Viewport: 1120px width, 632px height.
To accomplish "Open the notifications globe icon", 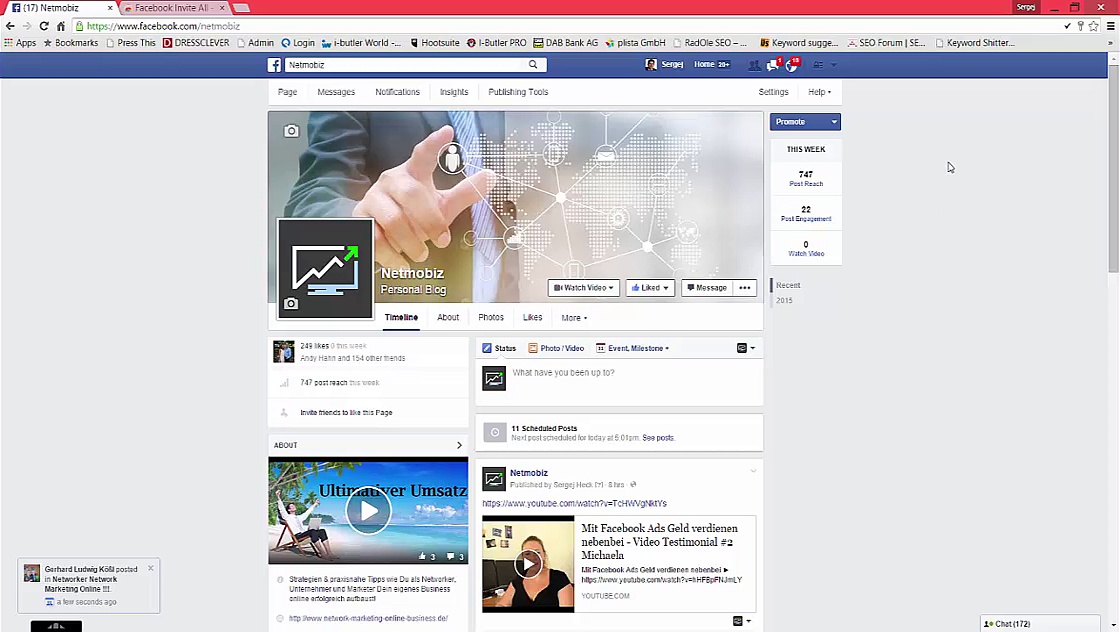I will [x=791, y=65].
